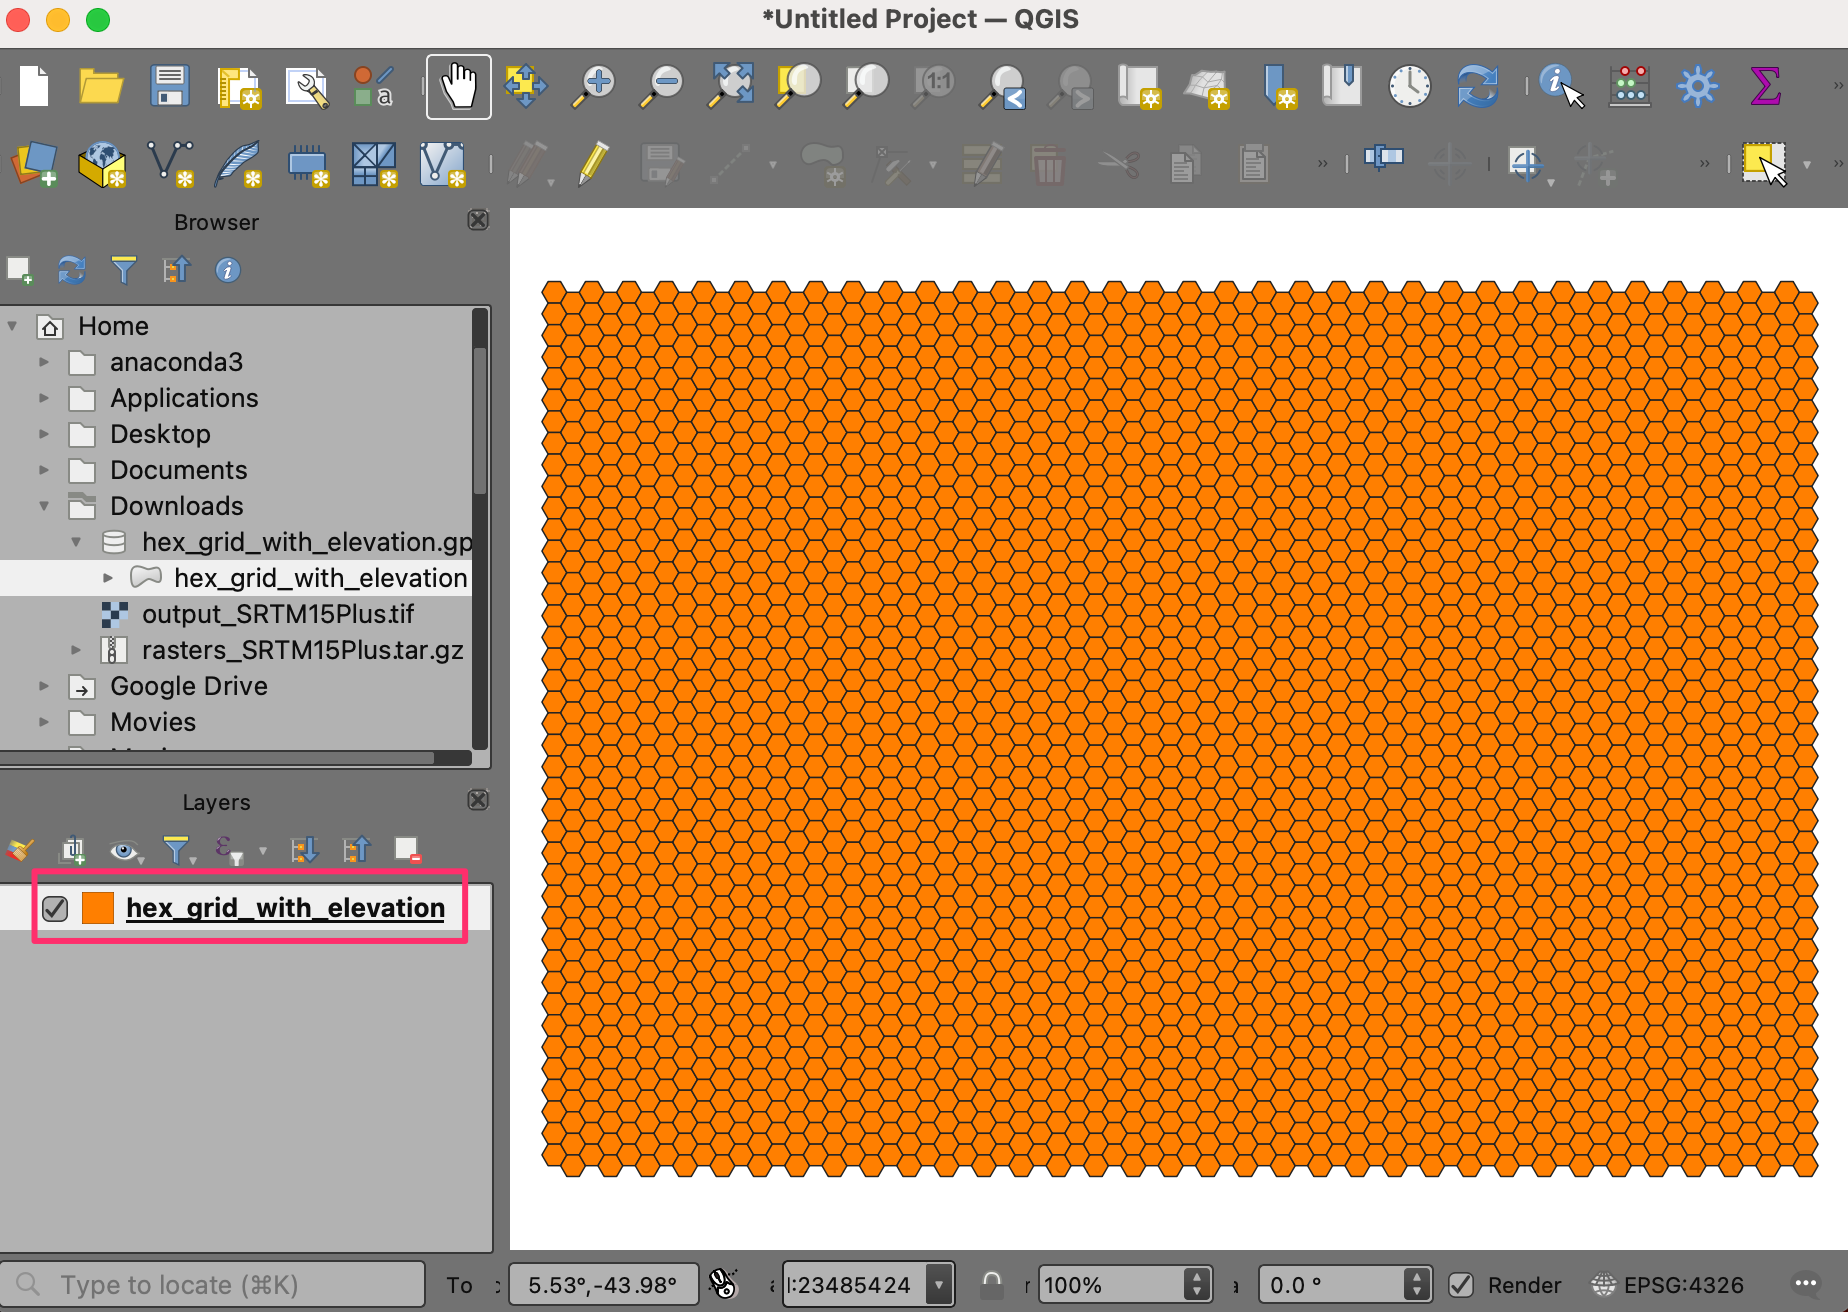Open the Processing Toolbox gear icon
This screenshot has height=1312, width=1848.
click(x=1697, y=87)
